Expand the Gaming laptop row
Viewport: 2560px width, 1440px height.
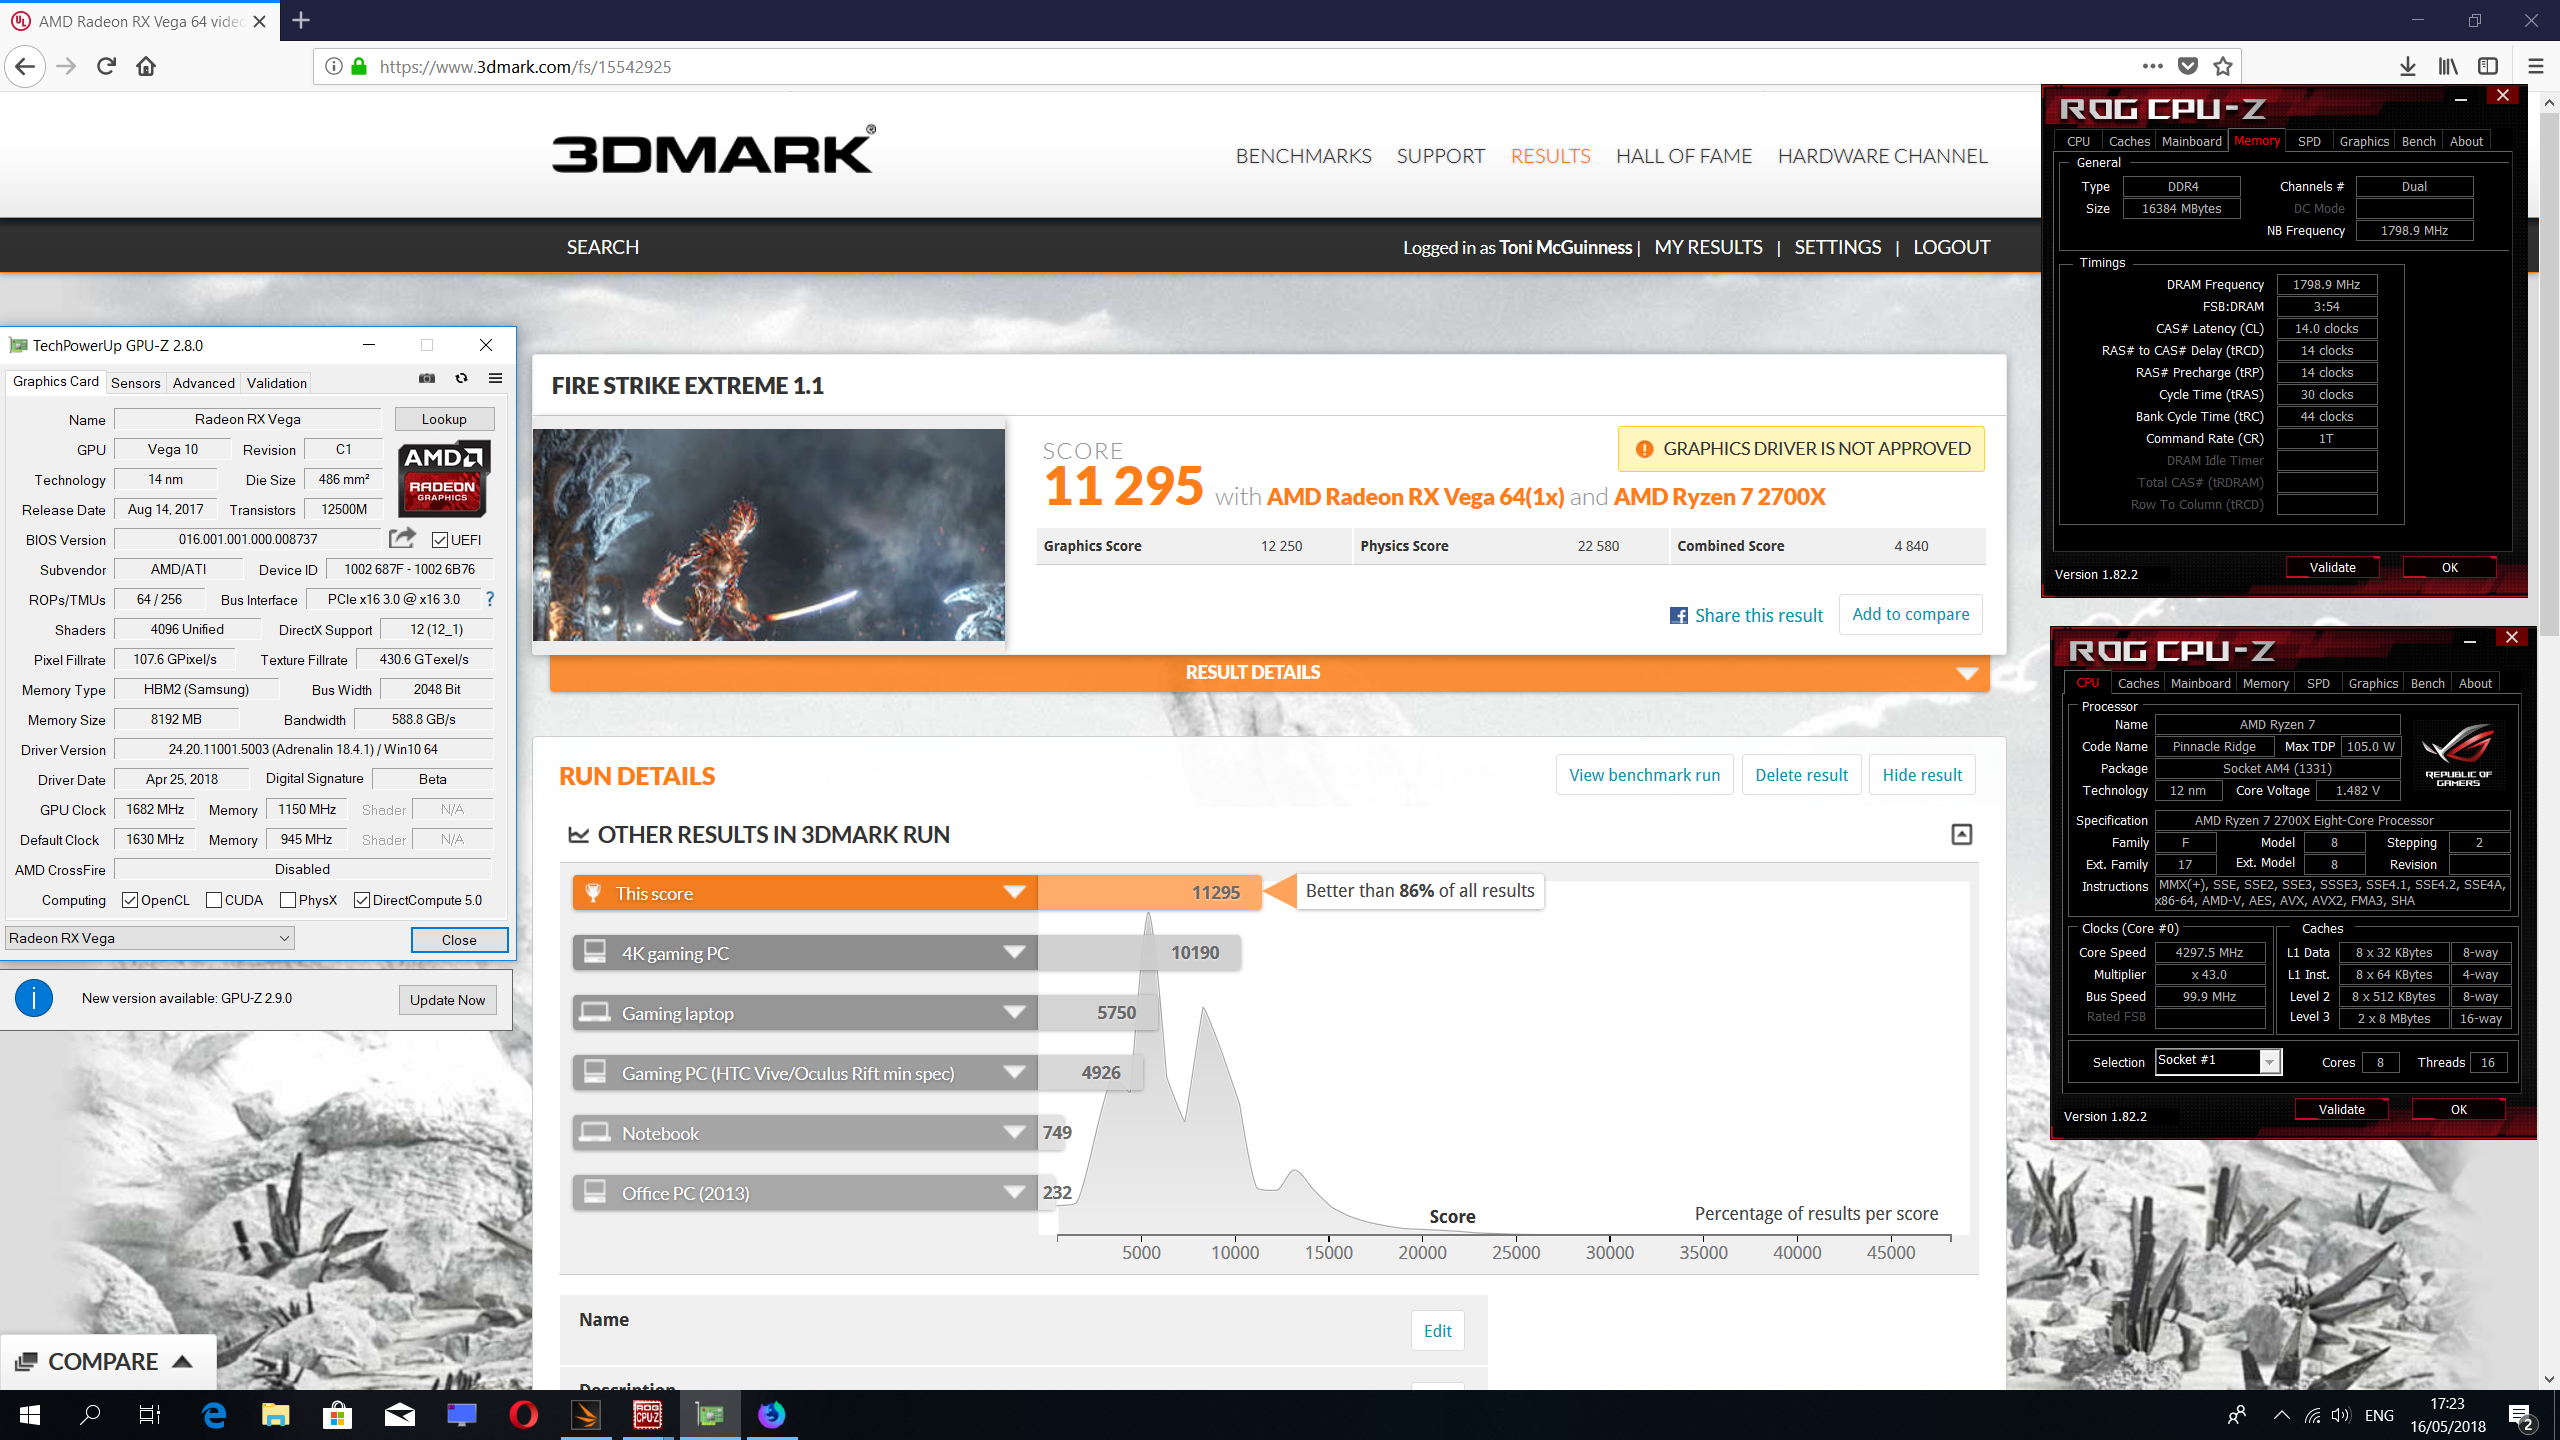point(805,1013)
